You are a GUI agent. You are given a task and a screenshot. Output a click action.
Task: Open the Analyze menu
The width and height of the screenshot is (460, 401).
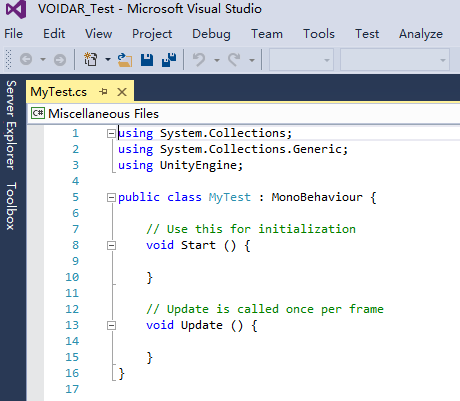[421, 34]
